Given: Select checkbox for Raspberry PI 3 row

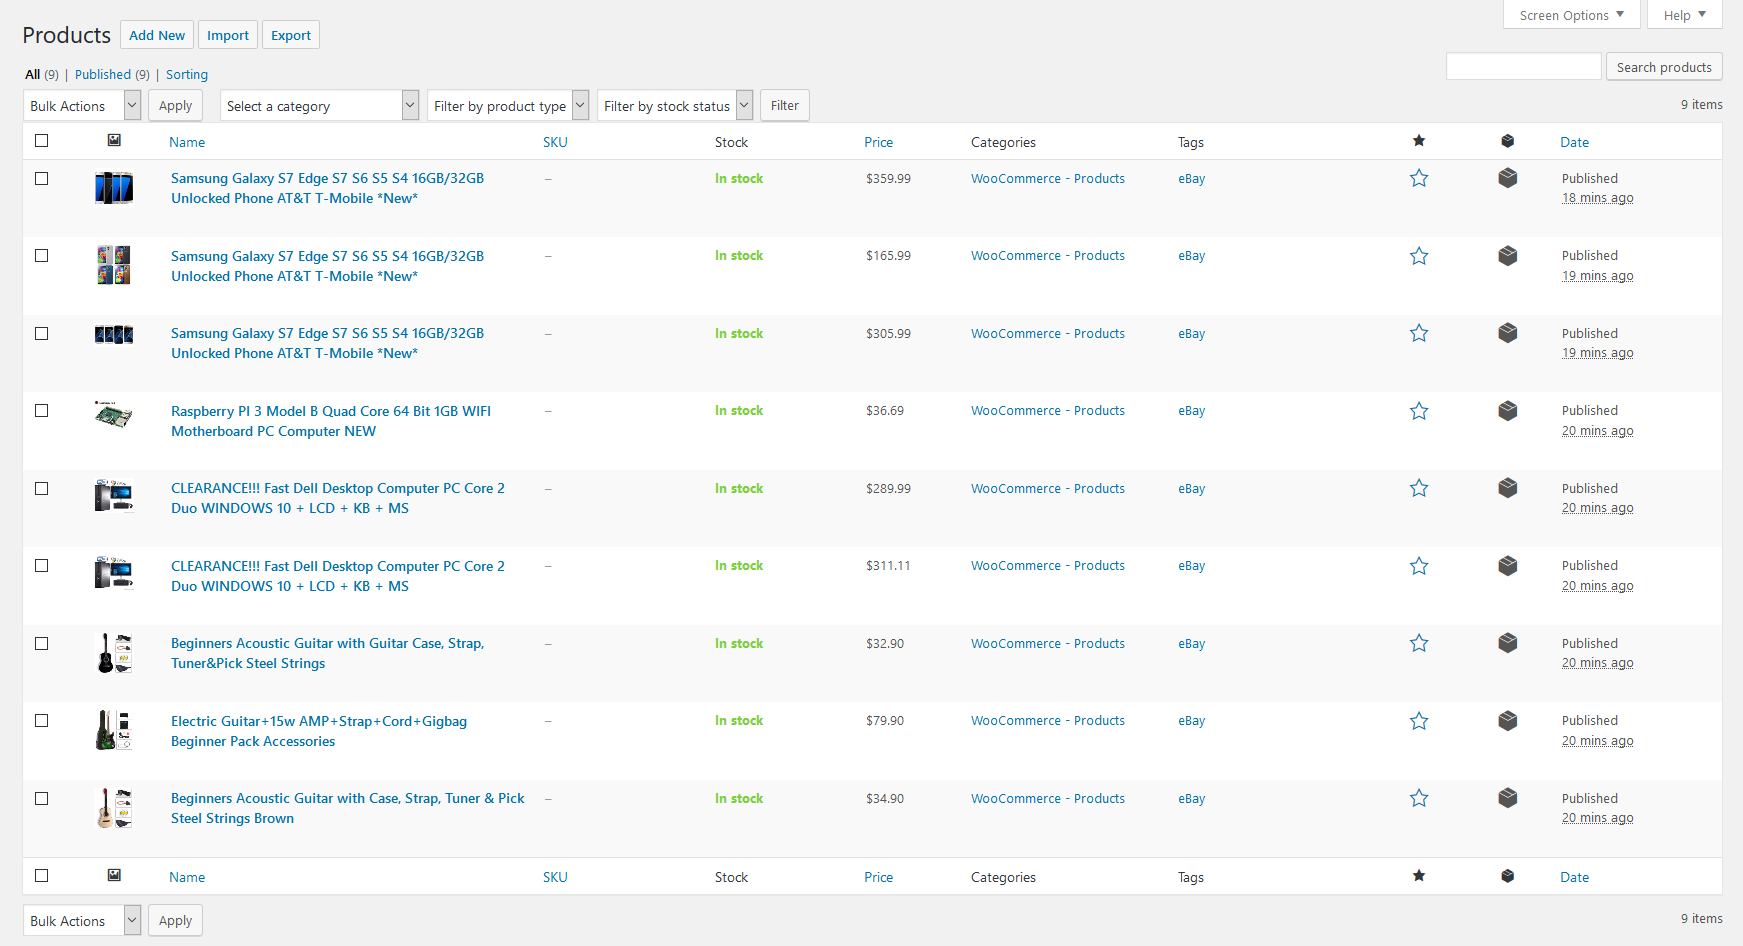Looking at the screenshot, I should 41,411.
